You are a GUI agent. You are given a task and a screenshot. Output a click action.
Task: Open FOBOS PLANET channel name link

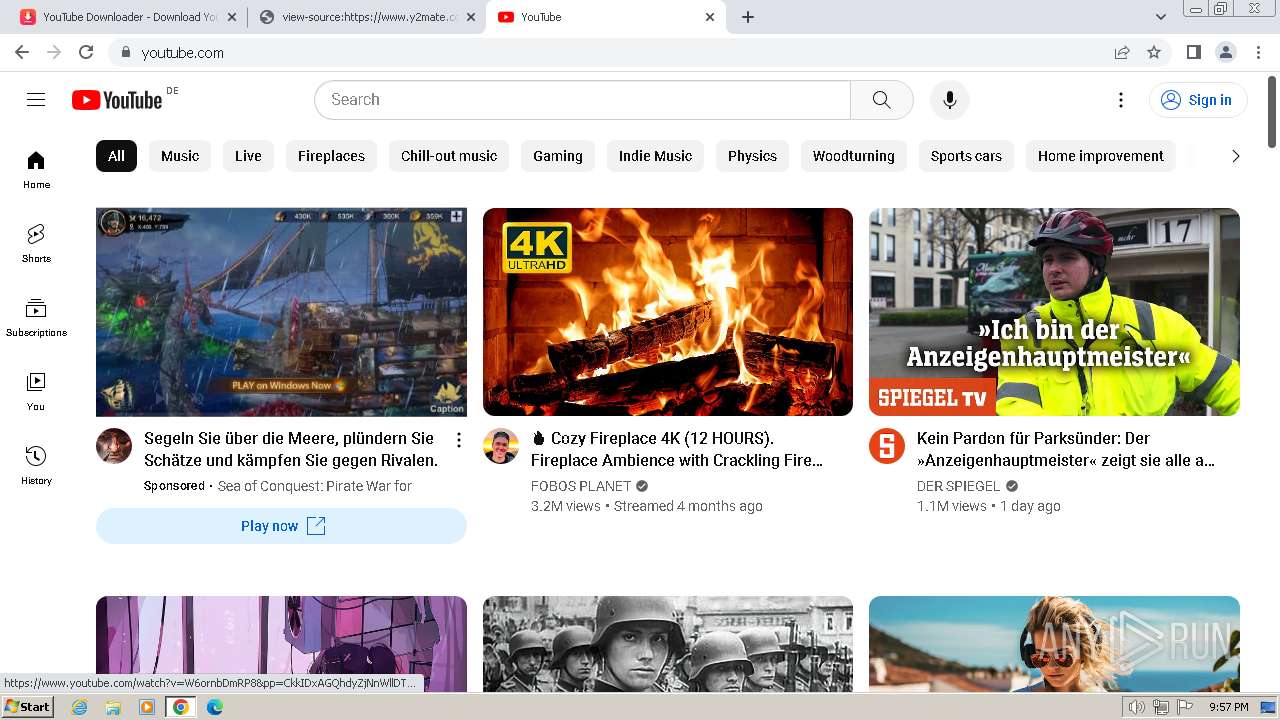[581, 486]
